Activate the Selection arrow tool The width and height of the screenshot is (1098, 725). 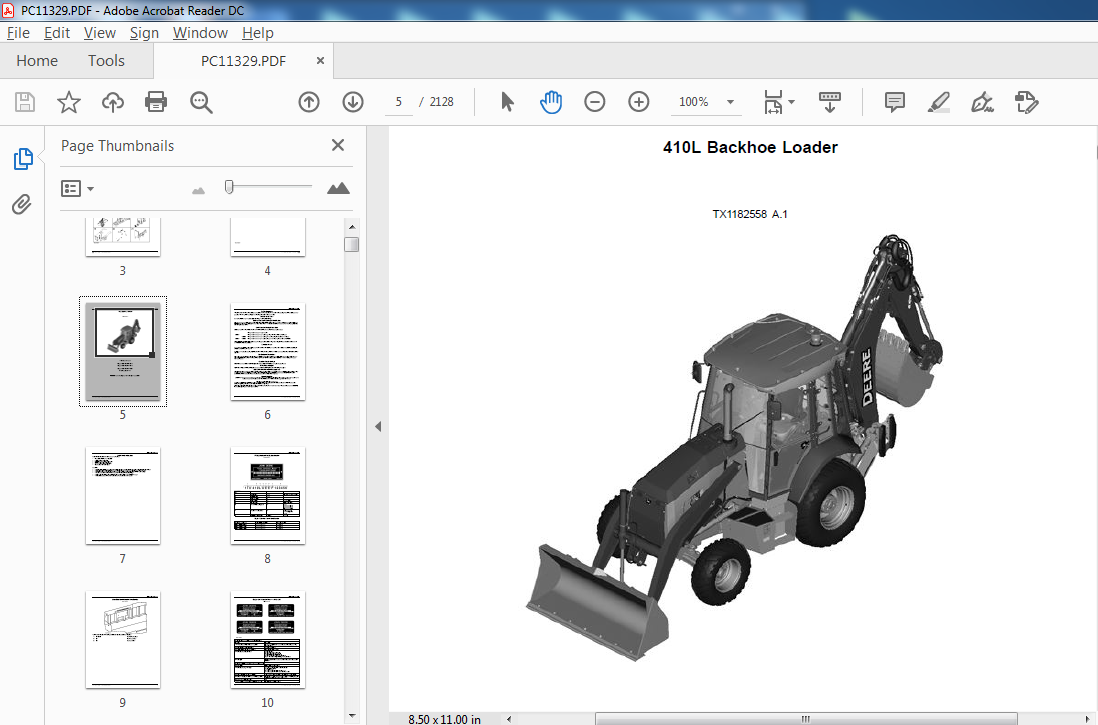pos(508,102)
